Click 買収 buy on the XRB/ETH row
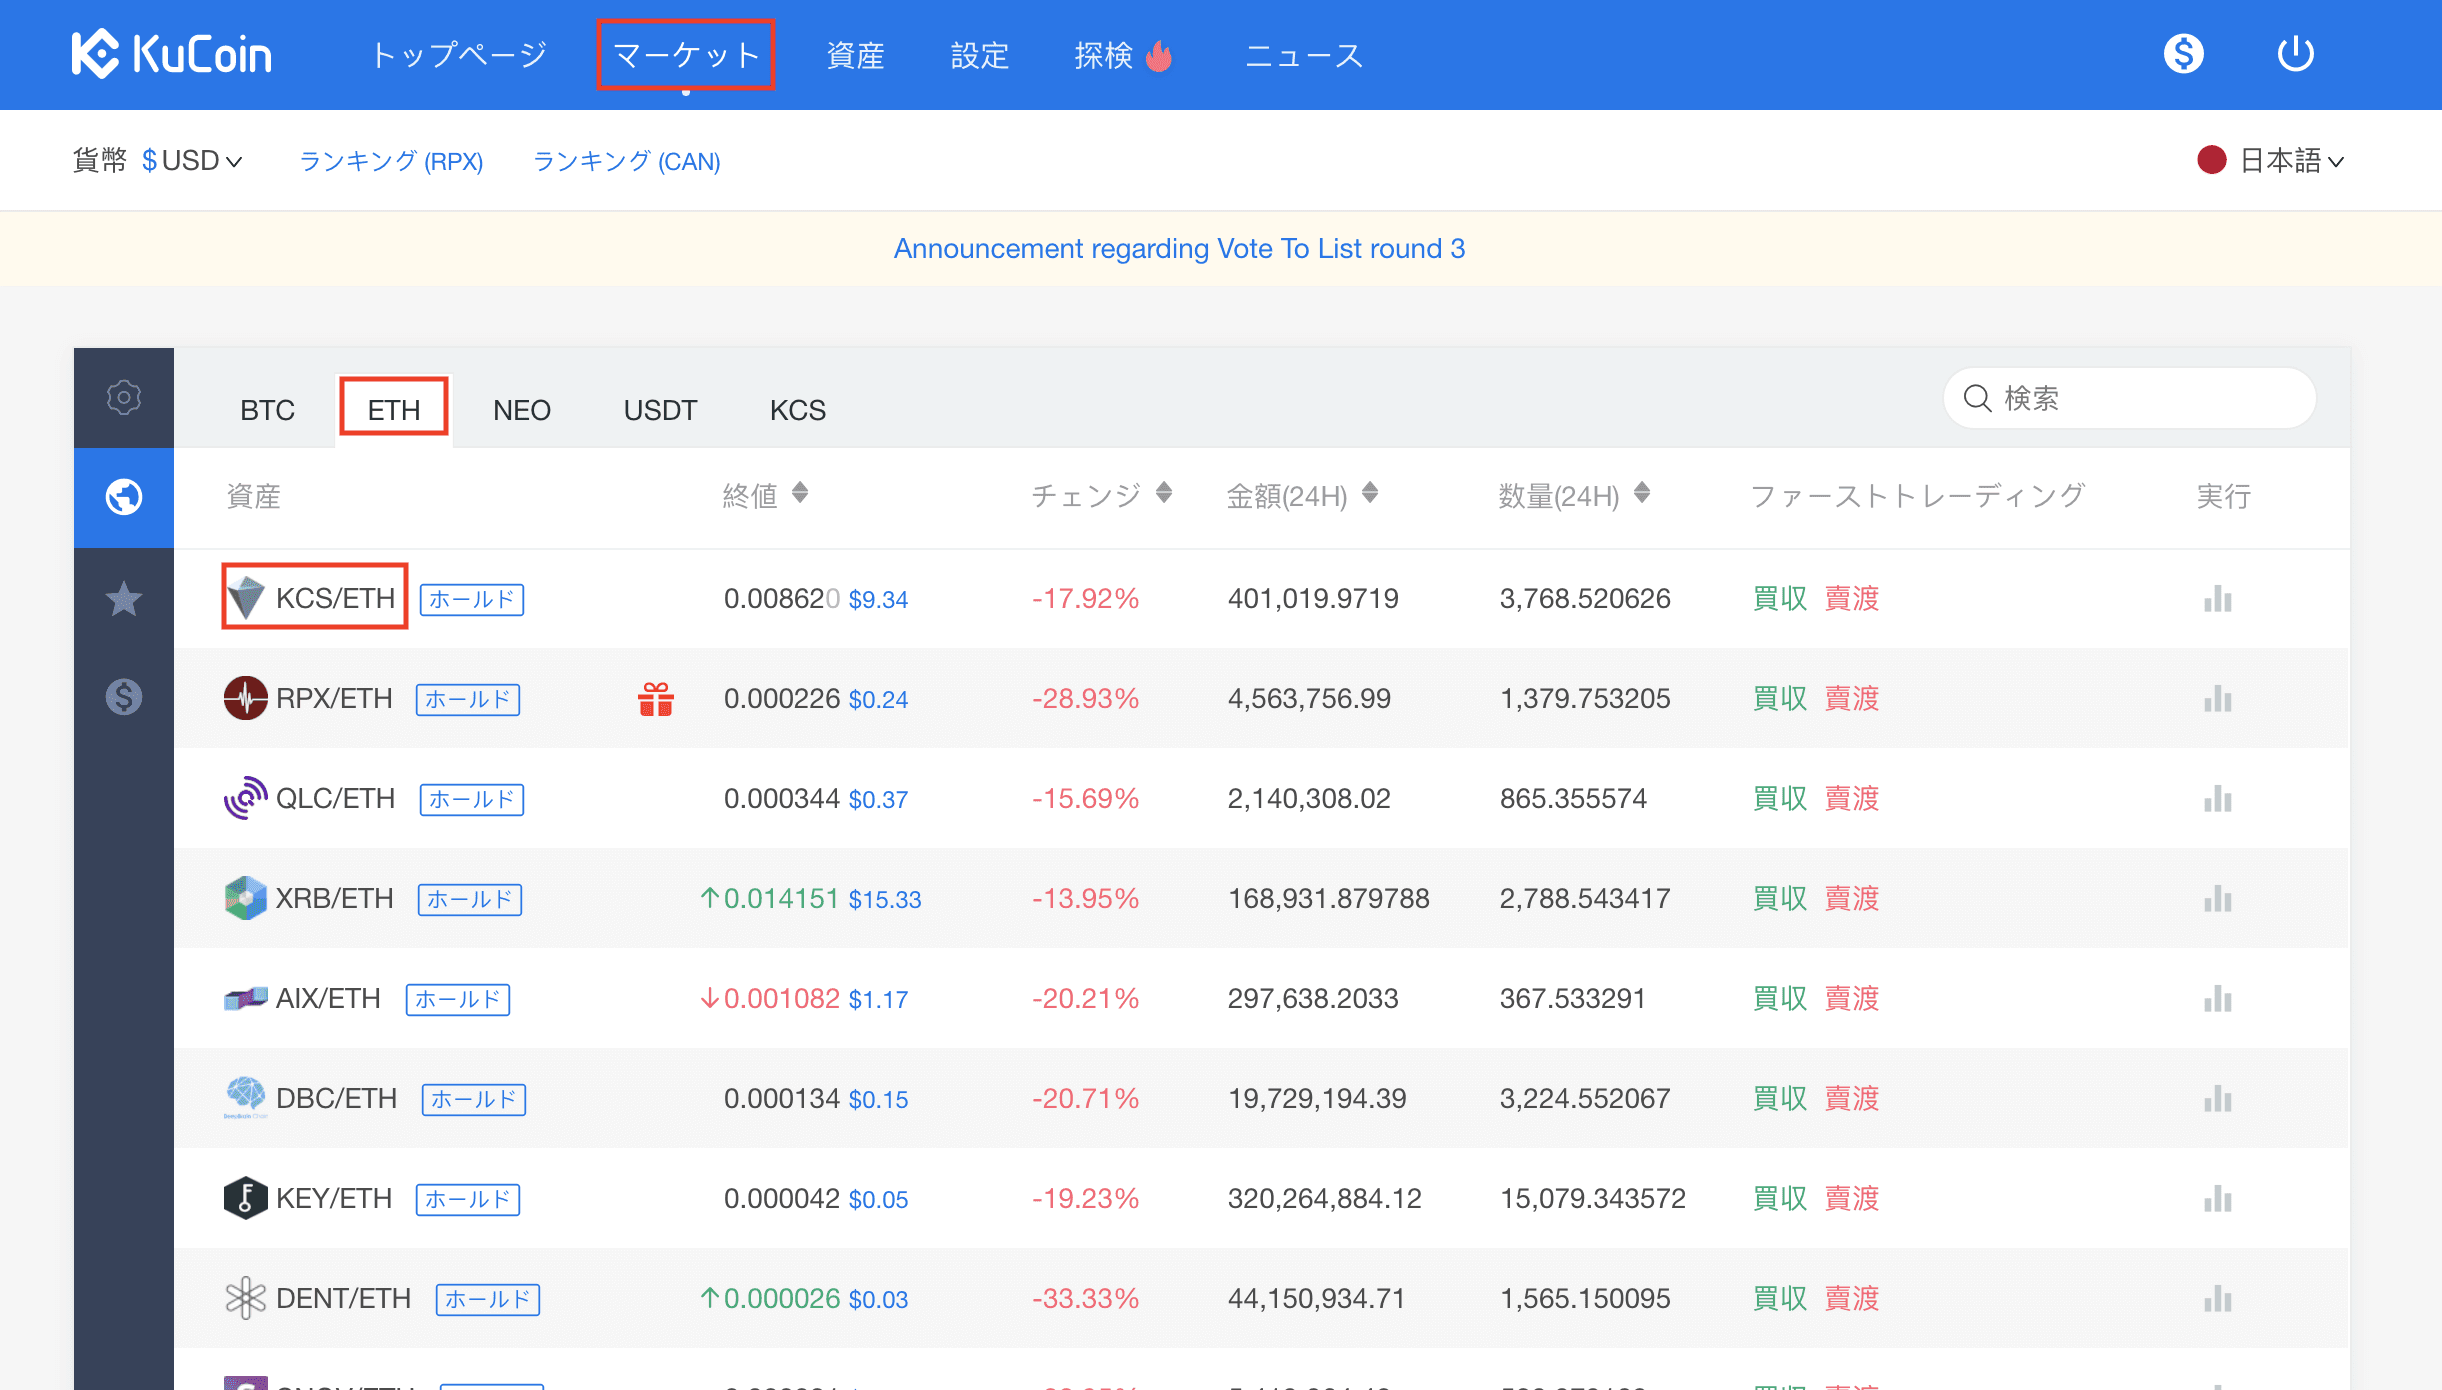2442x1390 pixels. tap(1780, 899)
